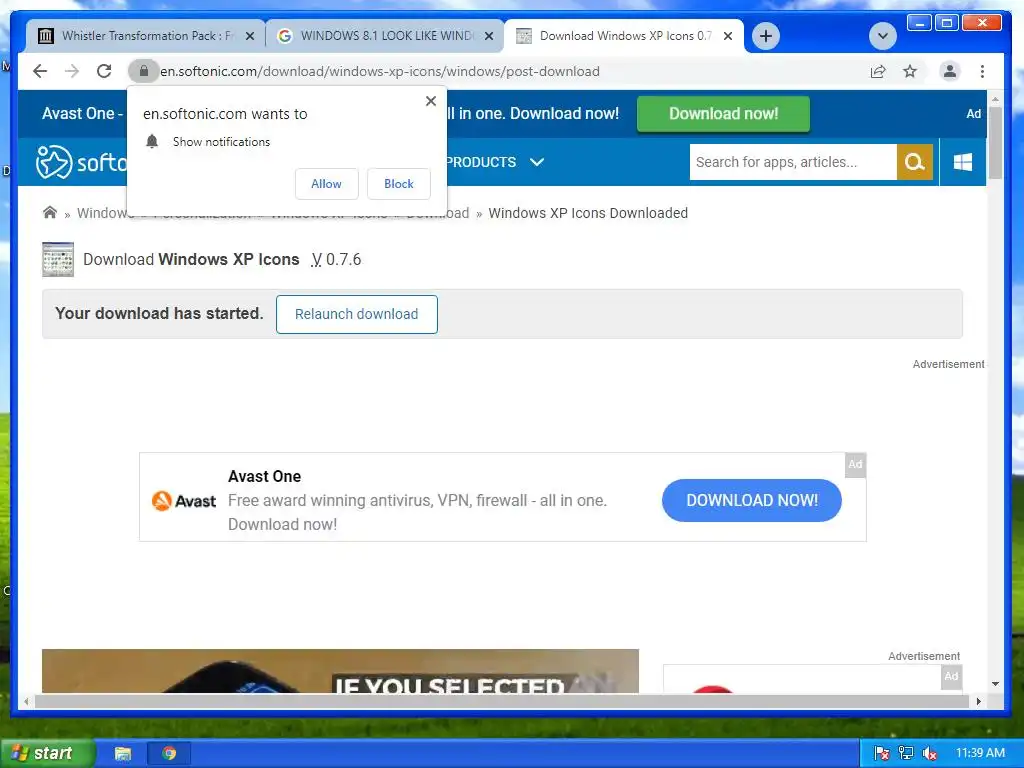This screenshot has height=768, width=1024.
Task: Click the Windows XP Icons app thumbnail
Action: point(58,259)
